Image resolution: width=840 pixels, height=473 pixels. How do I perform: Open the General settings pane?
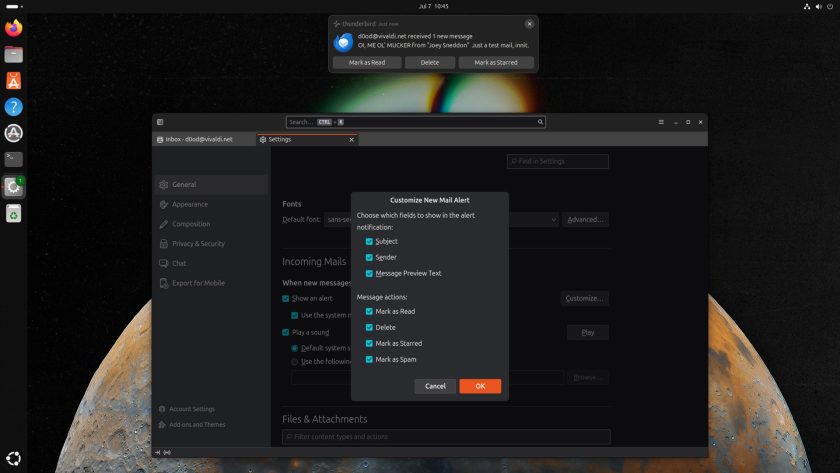coord(211,184)
